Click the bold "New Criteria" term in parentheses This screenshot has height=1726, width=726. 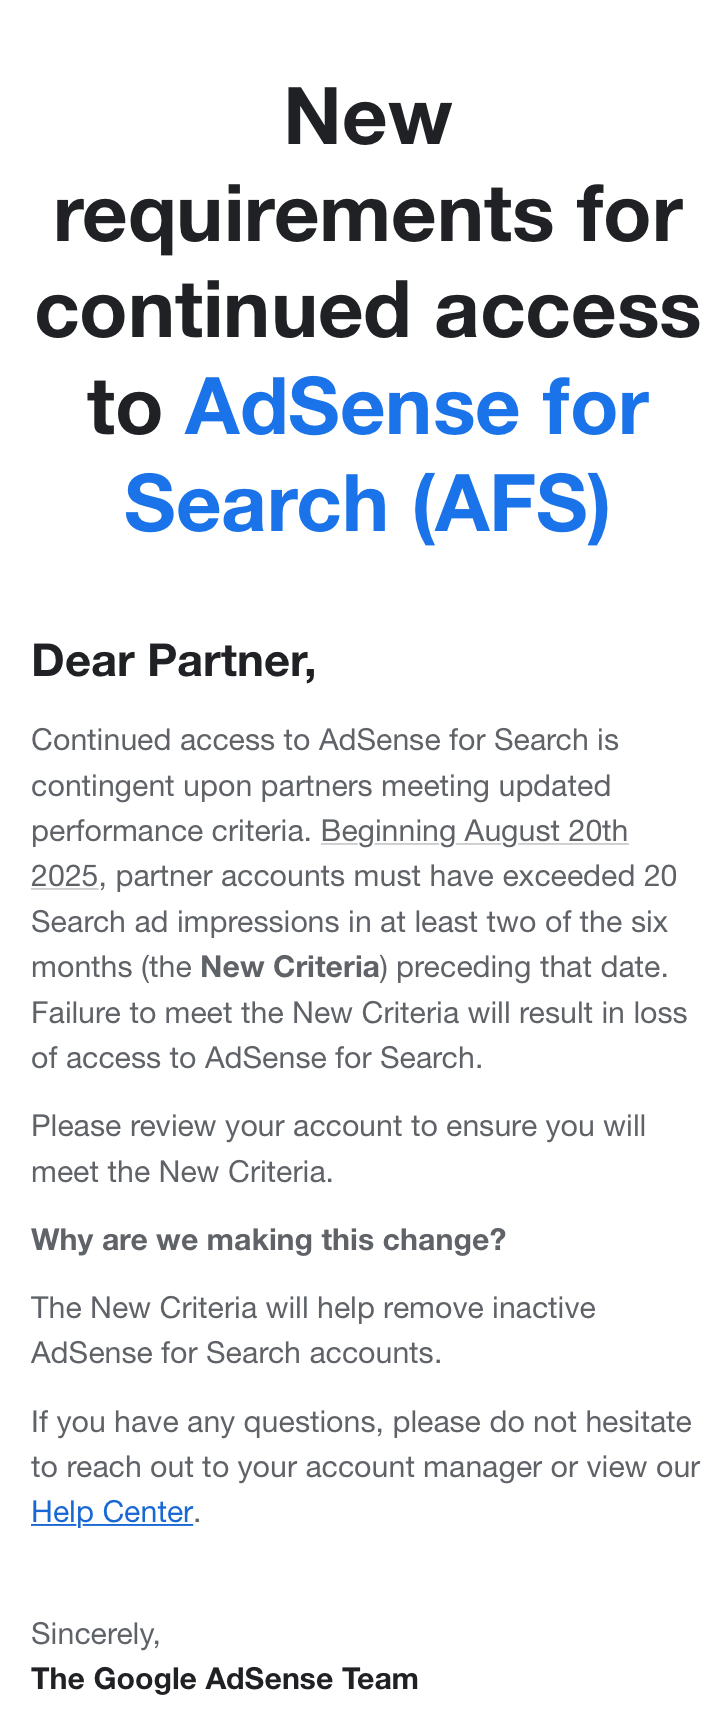click(290, 967)
